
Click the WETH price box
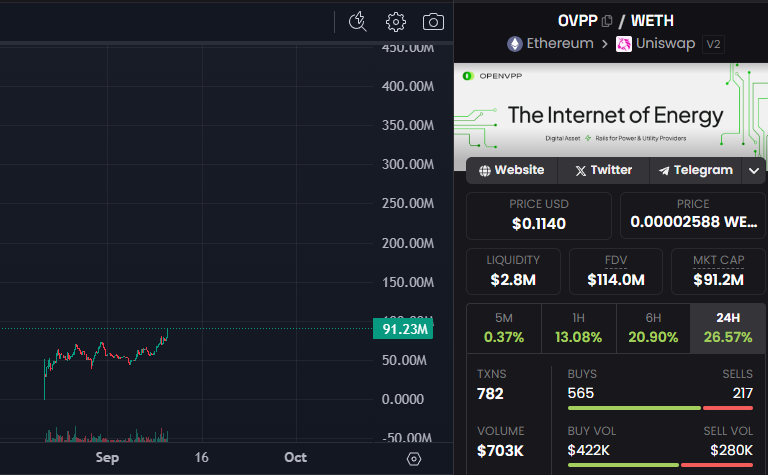coord(693,215)
